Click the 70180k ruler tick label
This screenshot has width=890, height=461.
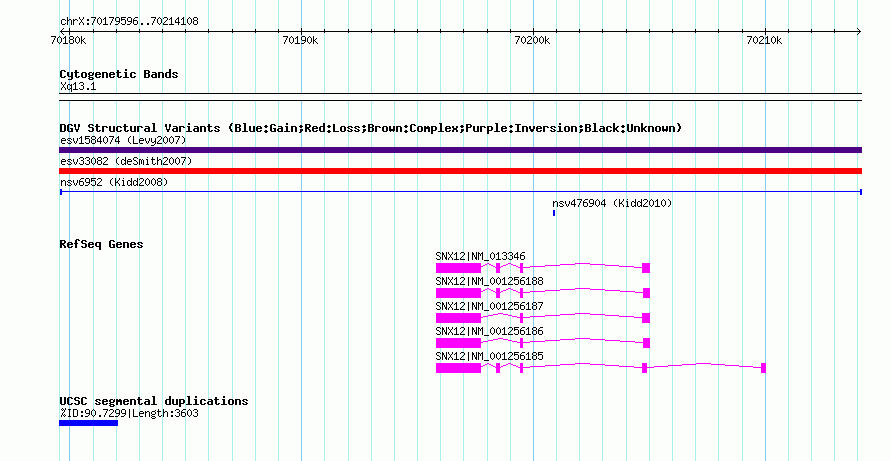(69, 41)
